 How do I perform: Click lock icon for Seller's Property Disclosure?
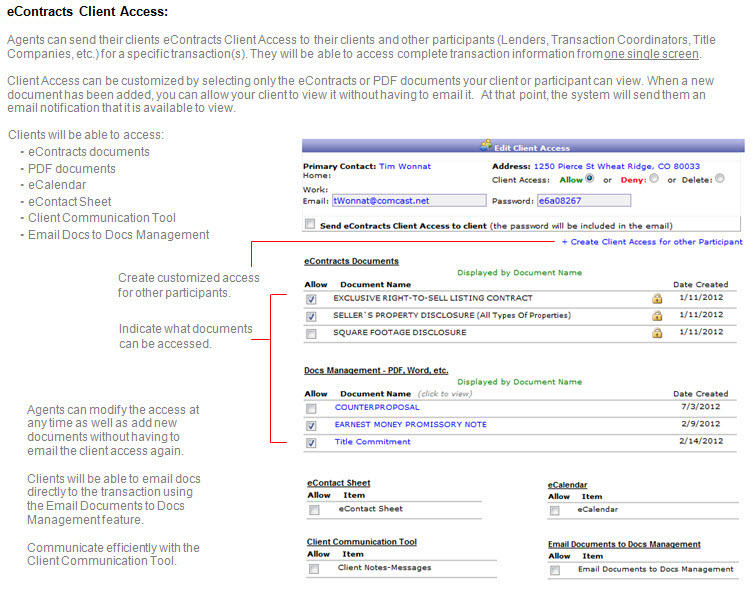pyautogui.click(x=657, y=316)
